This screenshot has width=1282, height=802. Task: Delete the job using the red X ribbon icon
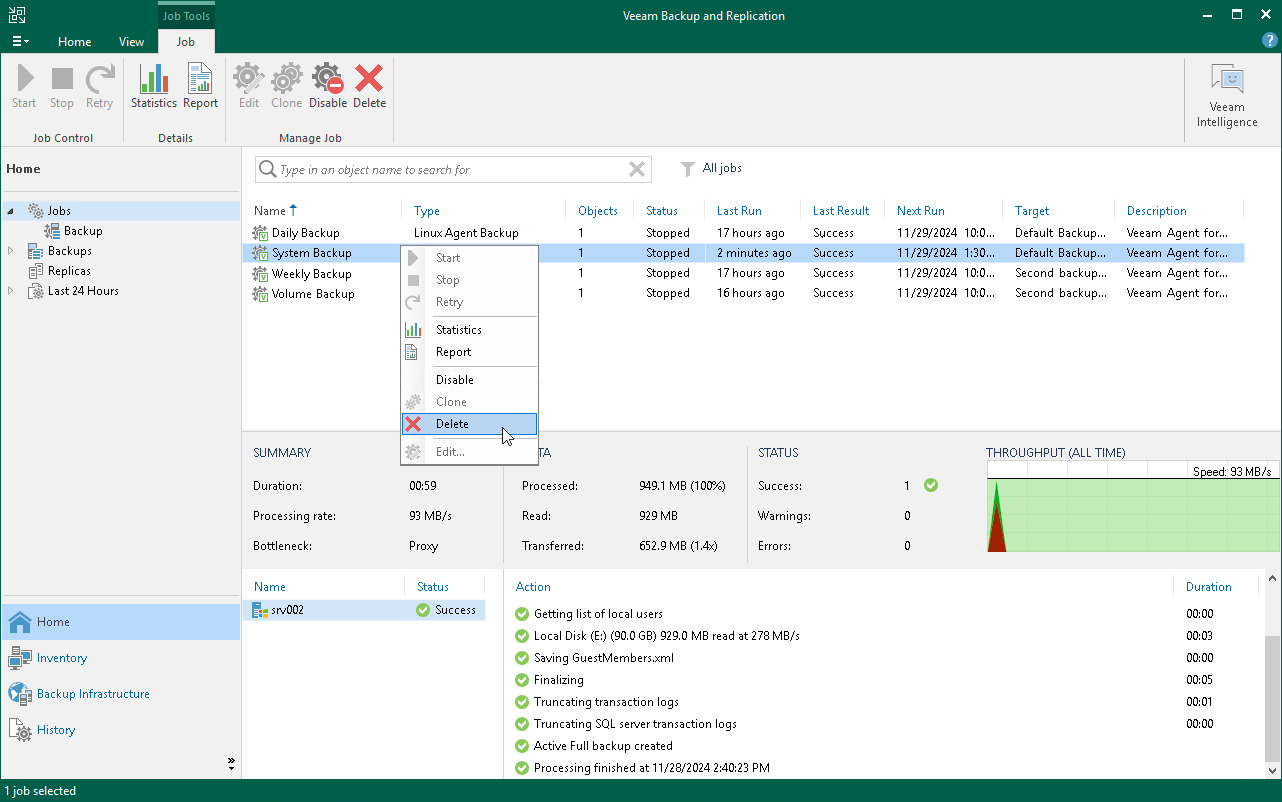pos(369,86)
